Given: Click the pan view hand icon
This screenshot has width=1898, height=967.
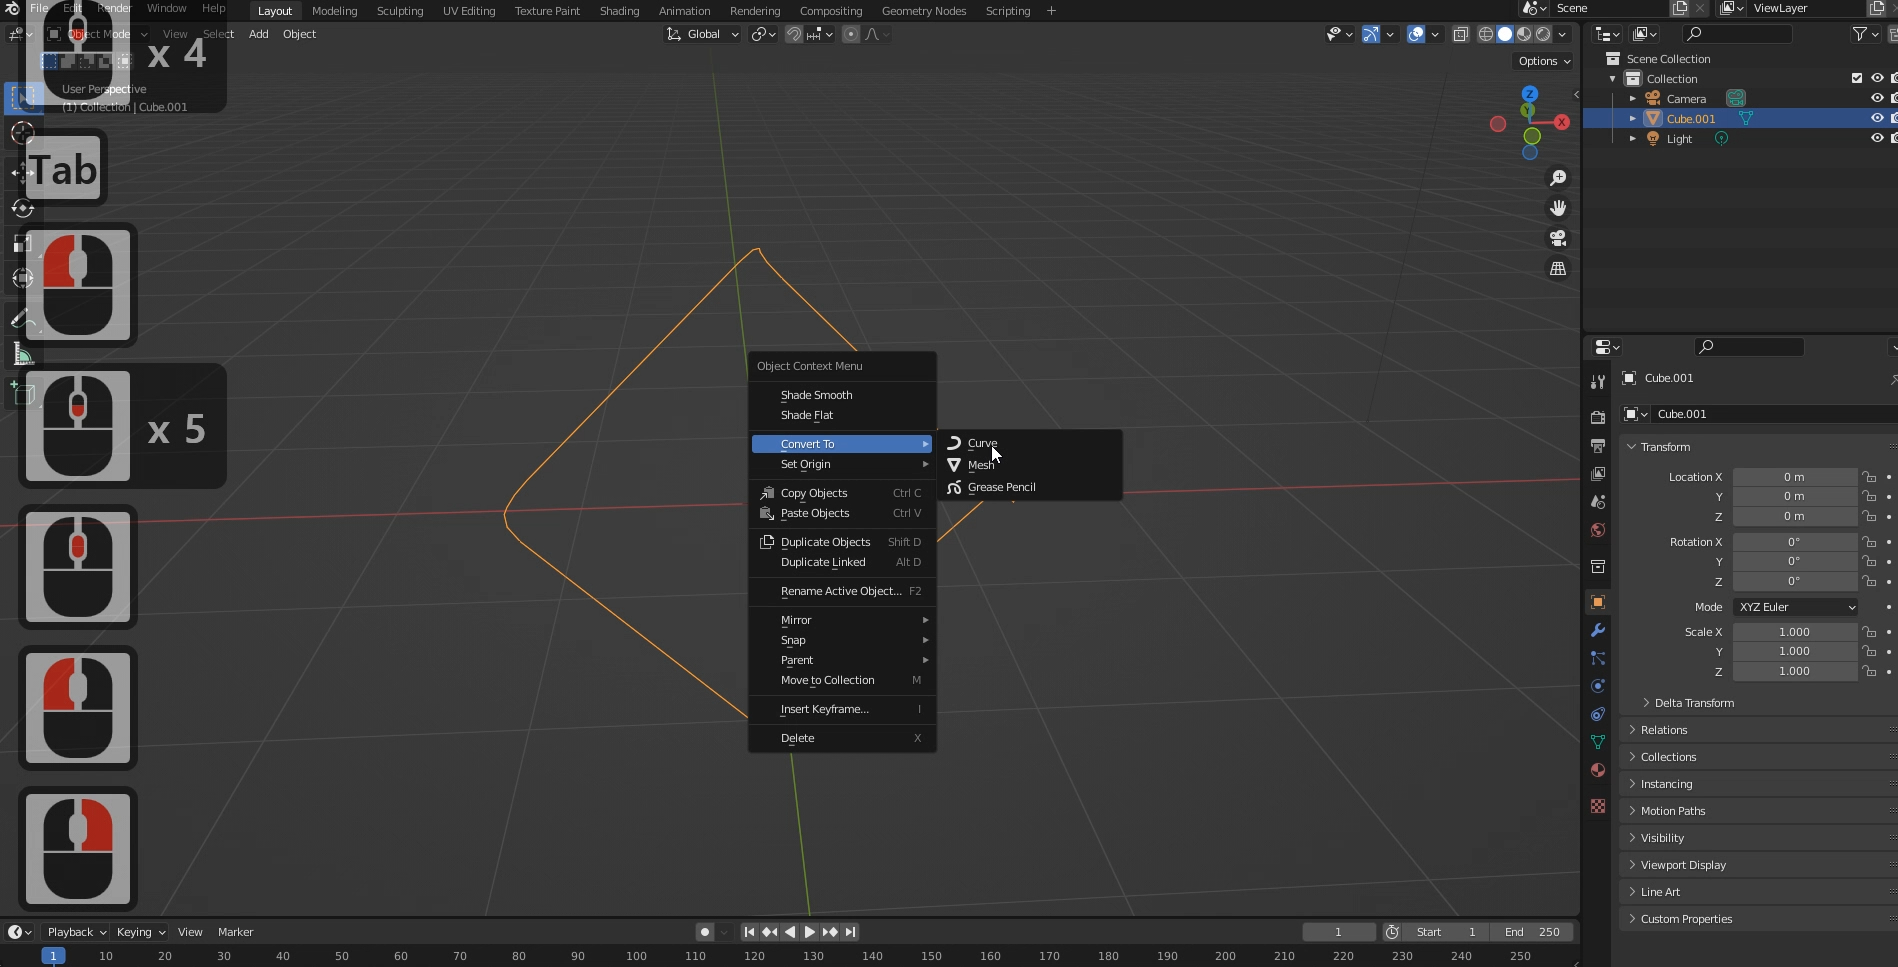Looking at the screenshot, I should point(1558,208).
